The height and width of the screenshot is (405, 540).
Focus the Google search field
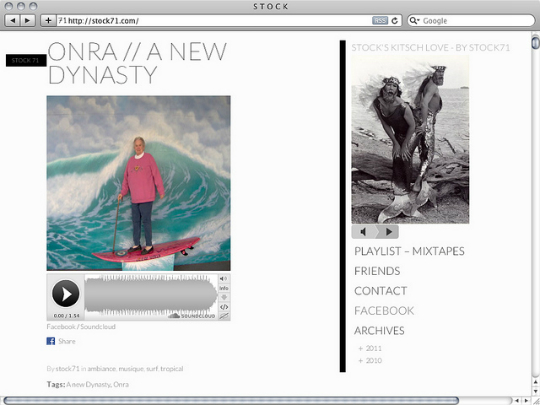[x=471, y=21]
